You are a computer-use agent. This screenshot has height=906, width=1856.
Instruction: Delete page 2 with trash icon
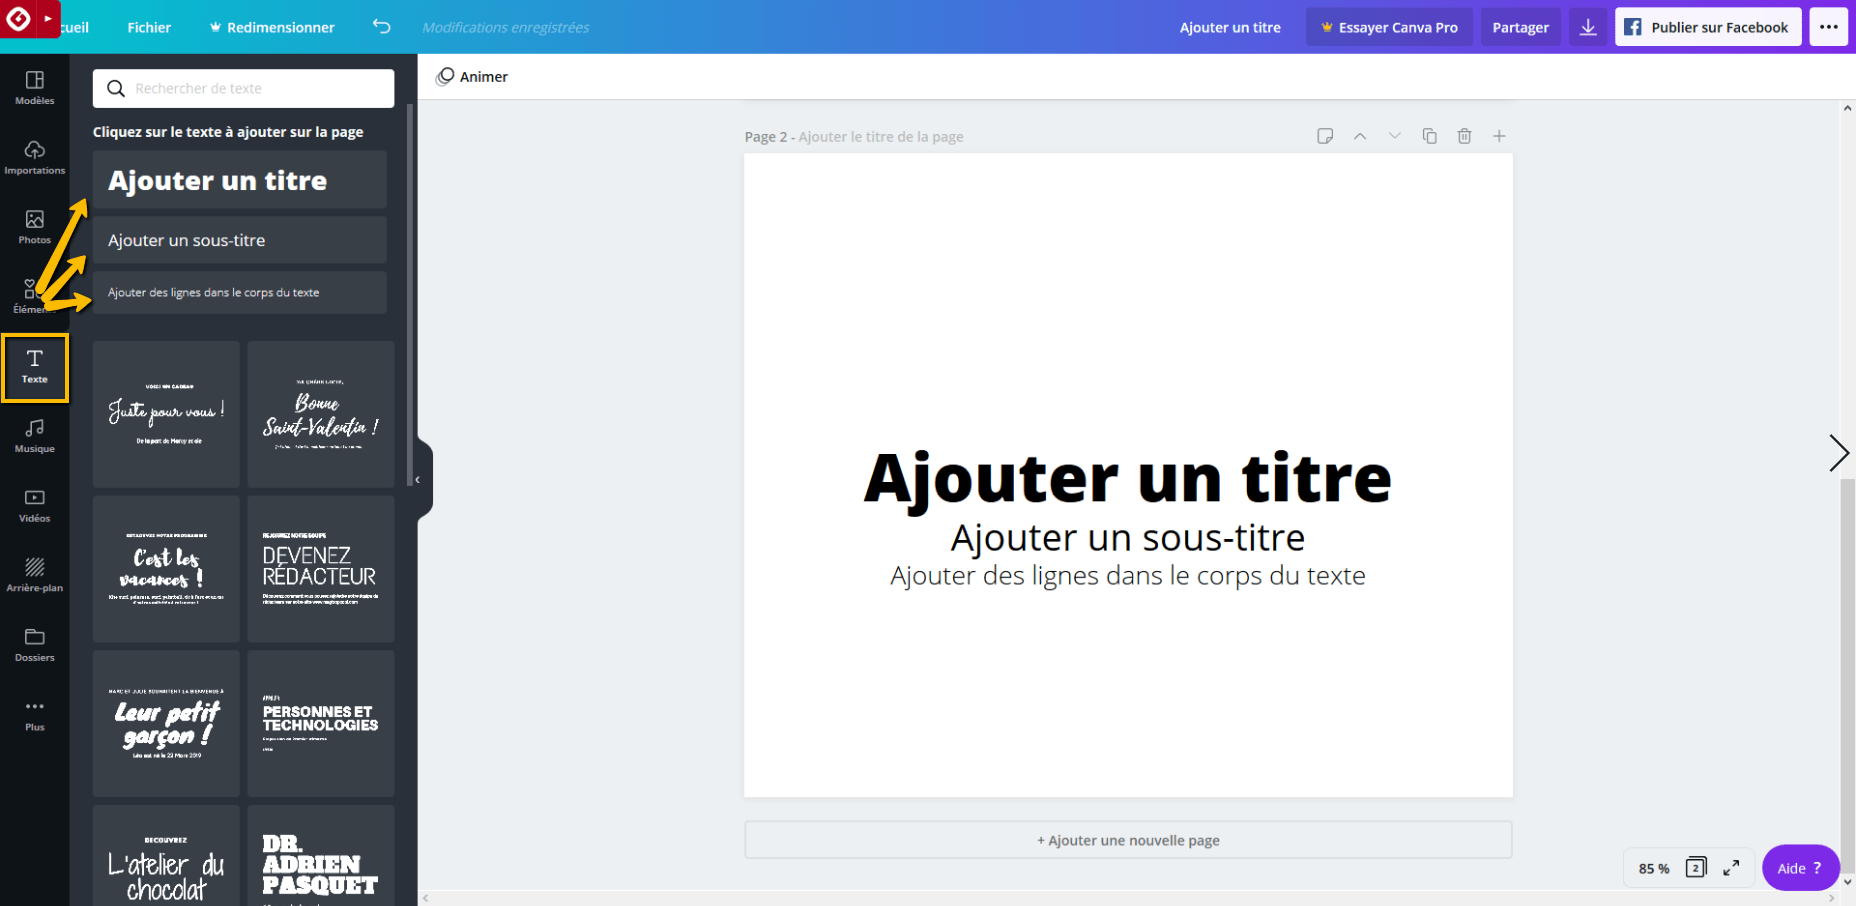1464,136
